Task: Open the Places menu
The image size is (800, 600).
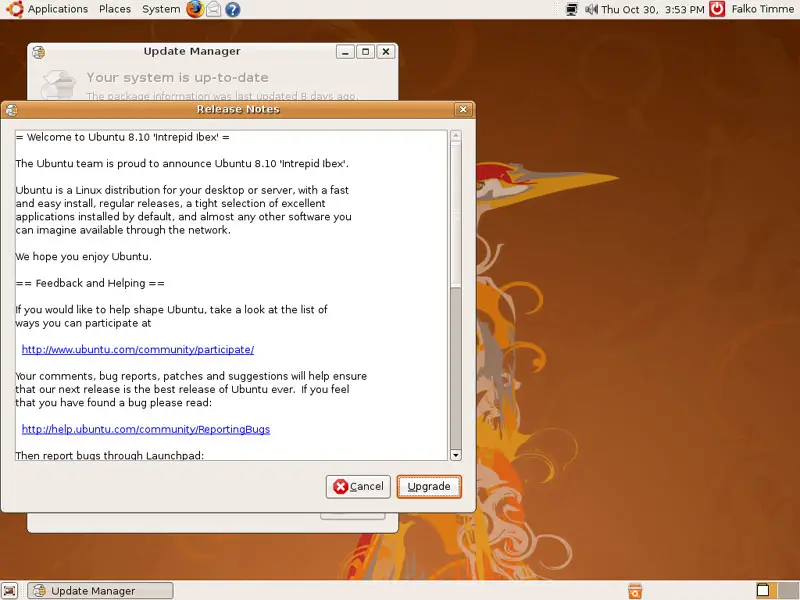Action: click(x=115, y=9)
